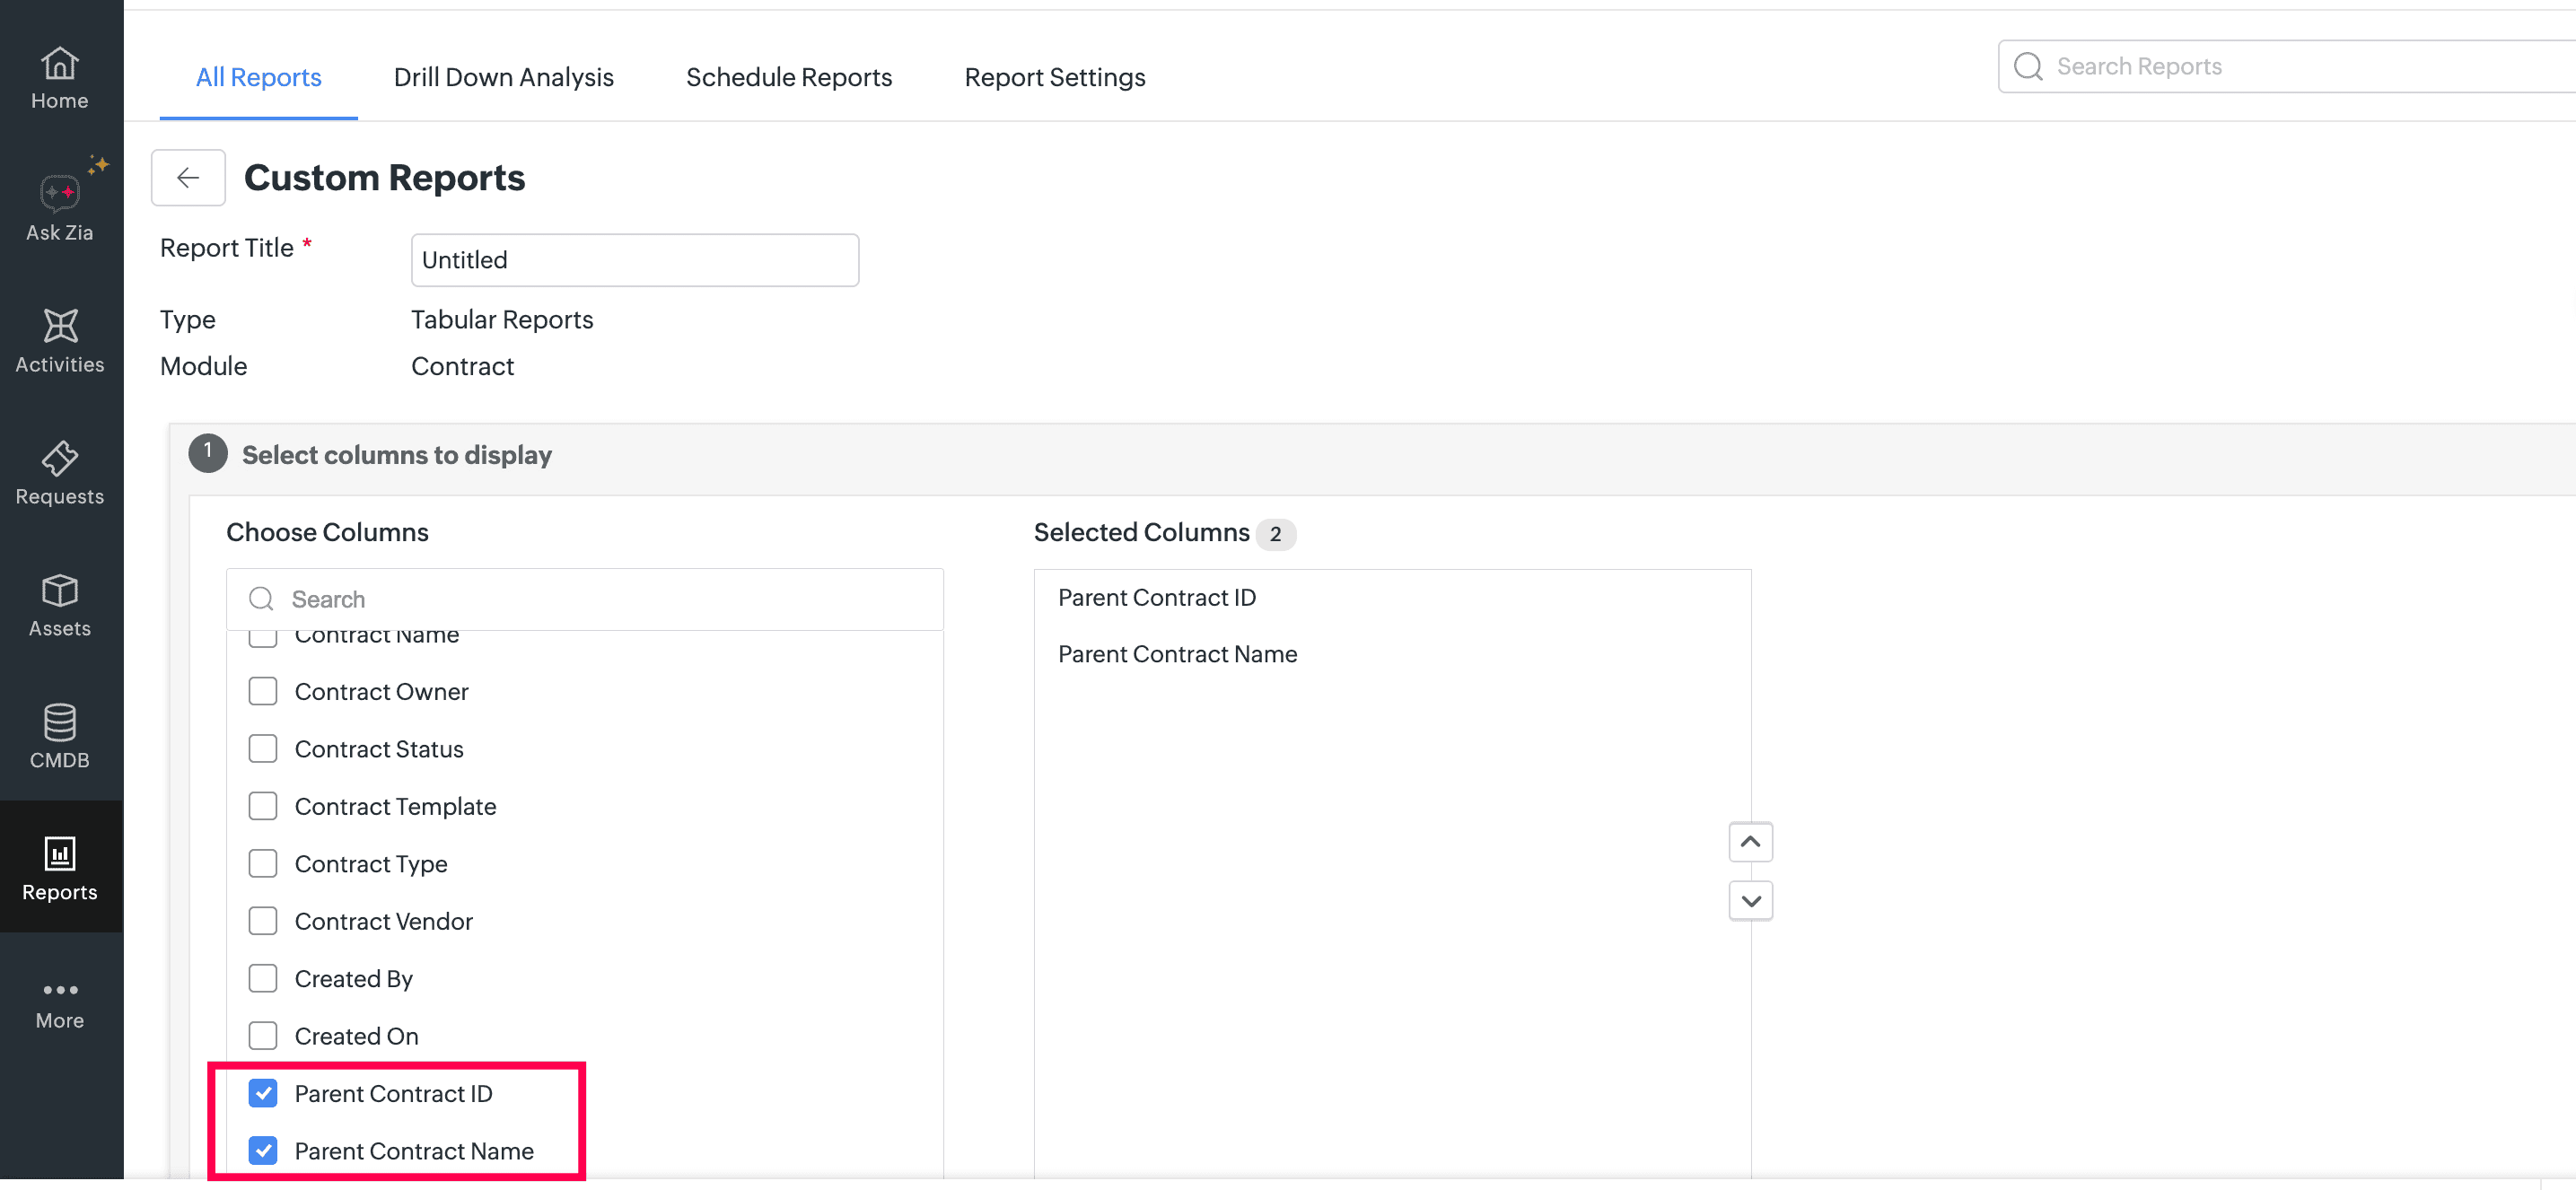
Task: Enable the Created By column checkbox
Action: (263, 978)
